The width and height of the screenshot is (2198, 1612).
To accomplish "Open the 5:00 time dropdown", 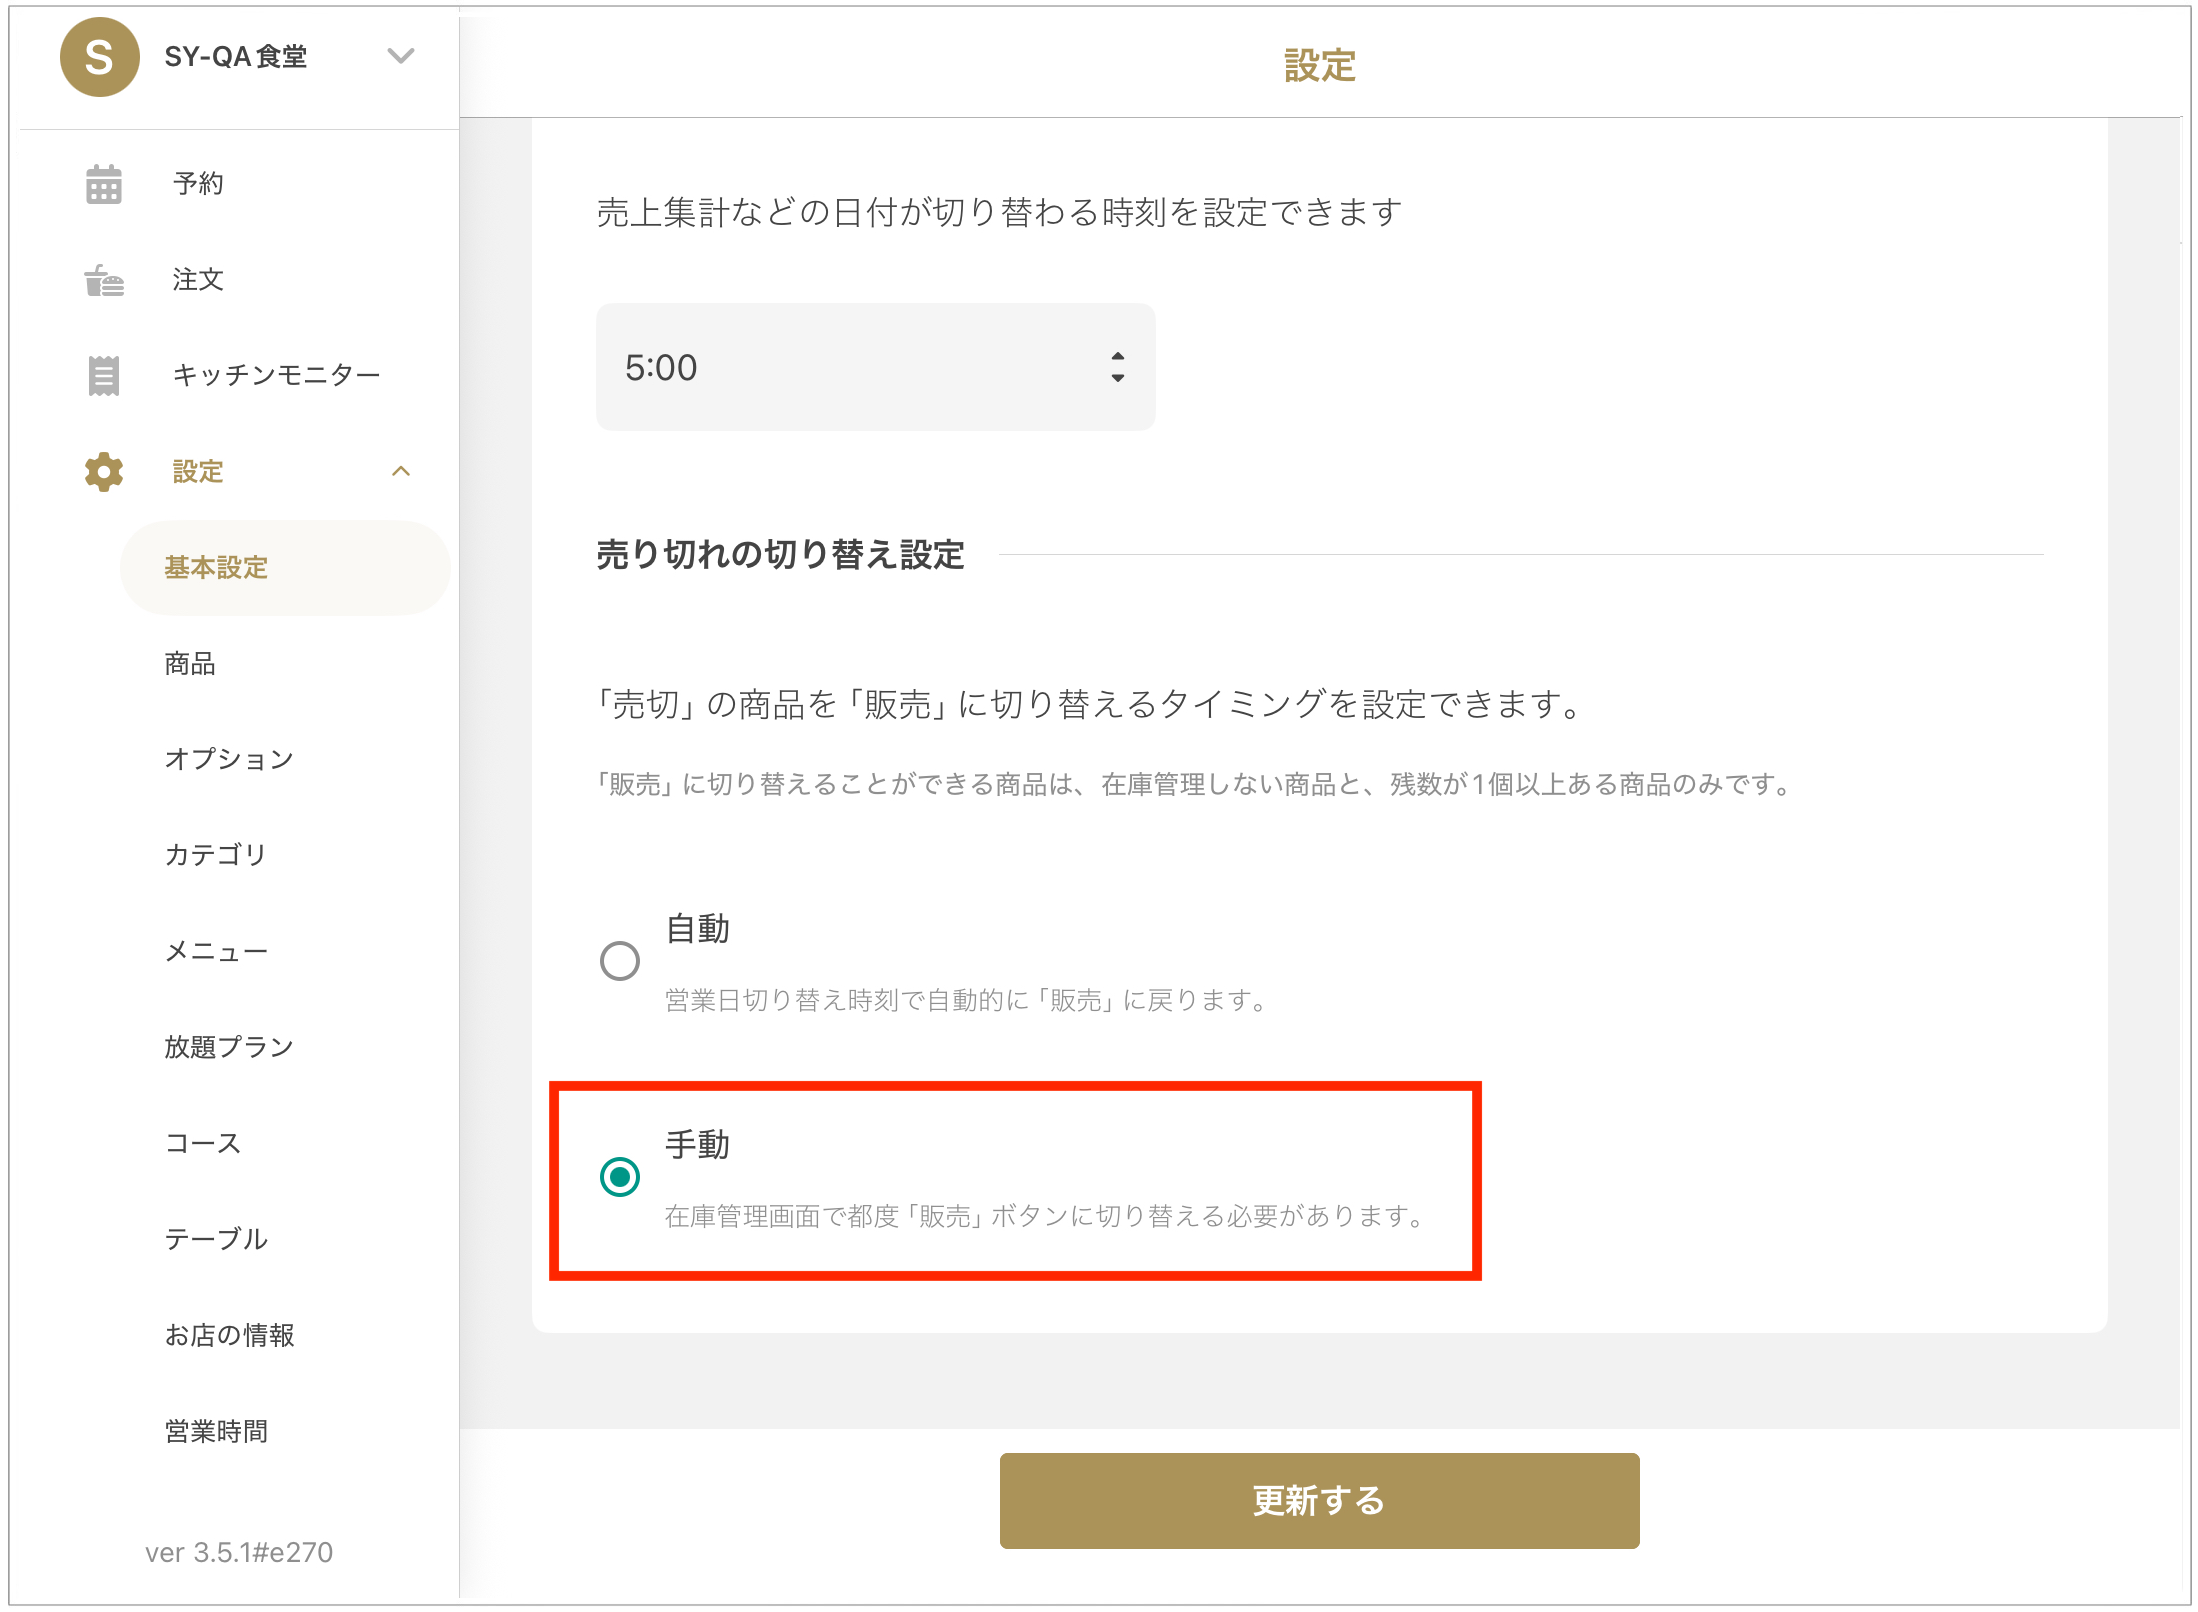I will [x=876, y=367].
